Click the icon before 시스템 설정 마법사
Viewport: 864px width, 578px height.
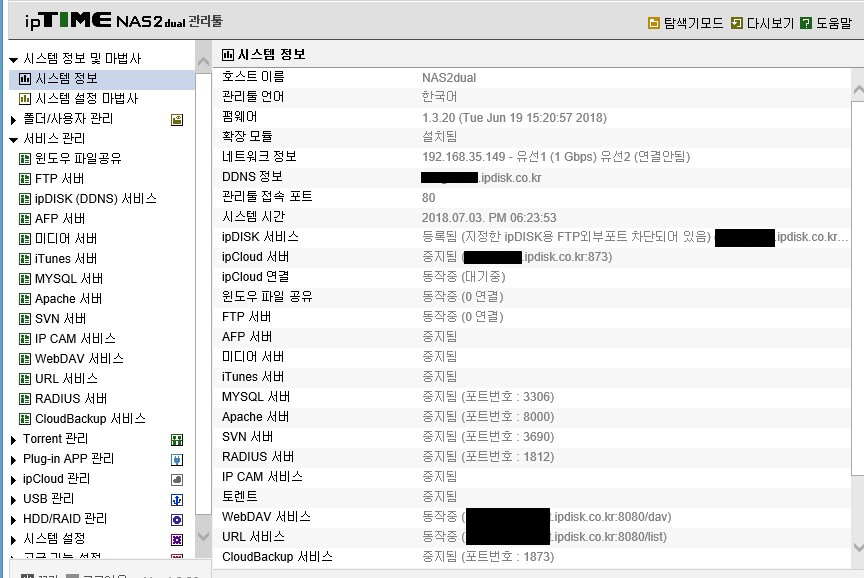(25, 99)
